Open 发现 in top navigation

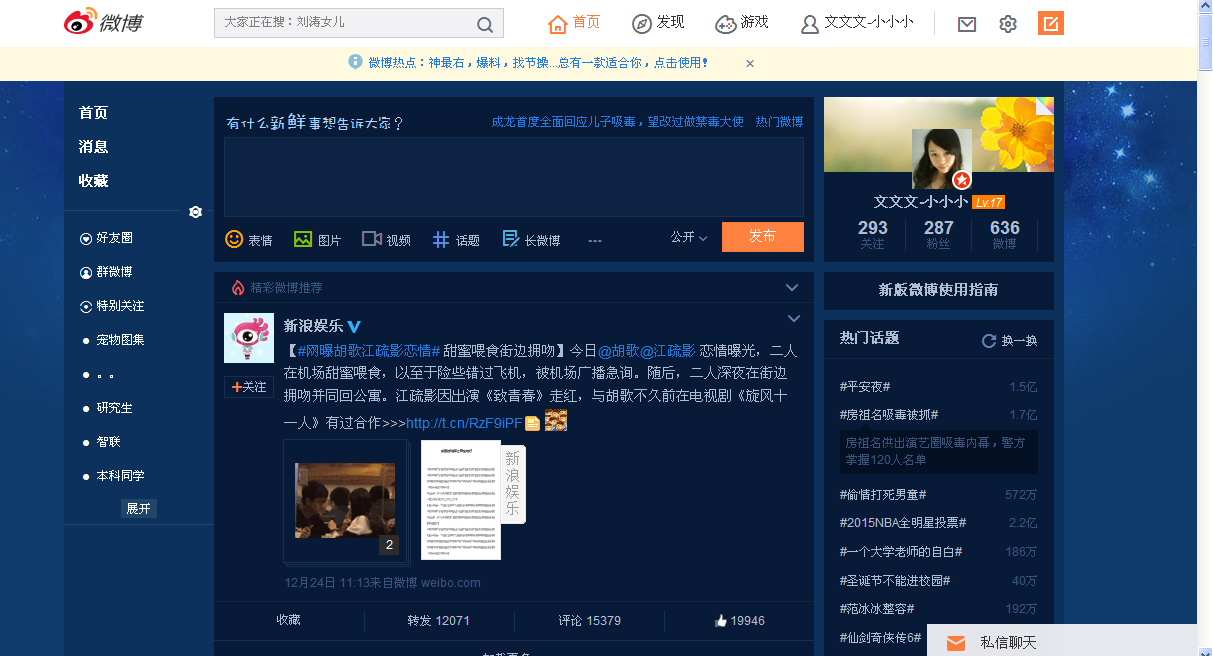658,23
